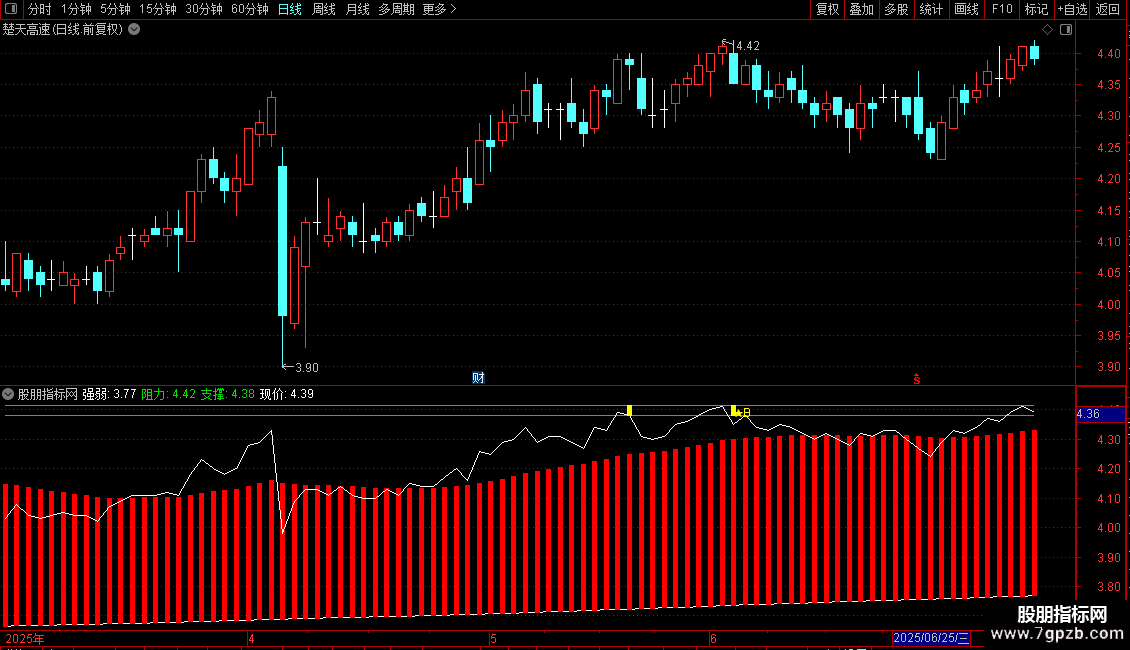Switch to 分时 intraday chart
The image size is (1130, 650).
[x=40, y=9]
